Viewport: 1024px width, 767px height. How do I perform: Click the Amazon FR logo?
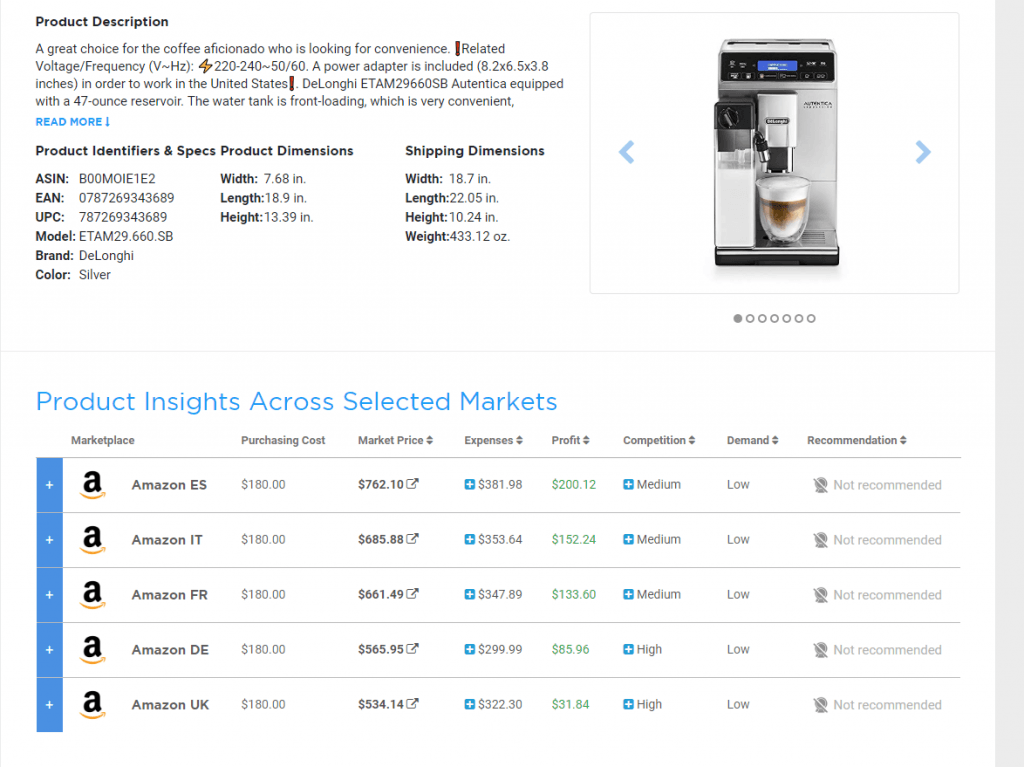pyautogui.click(x=93, y=595)
